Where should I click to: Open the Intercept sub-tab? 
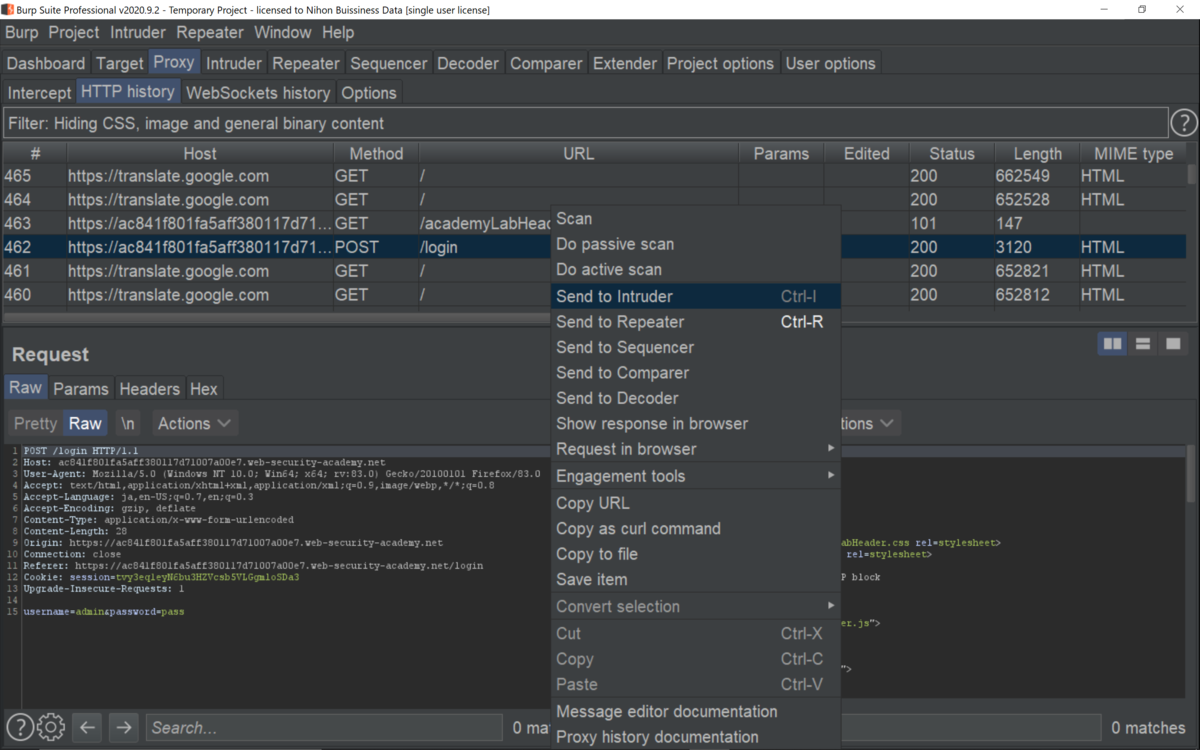[40, 93]
